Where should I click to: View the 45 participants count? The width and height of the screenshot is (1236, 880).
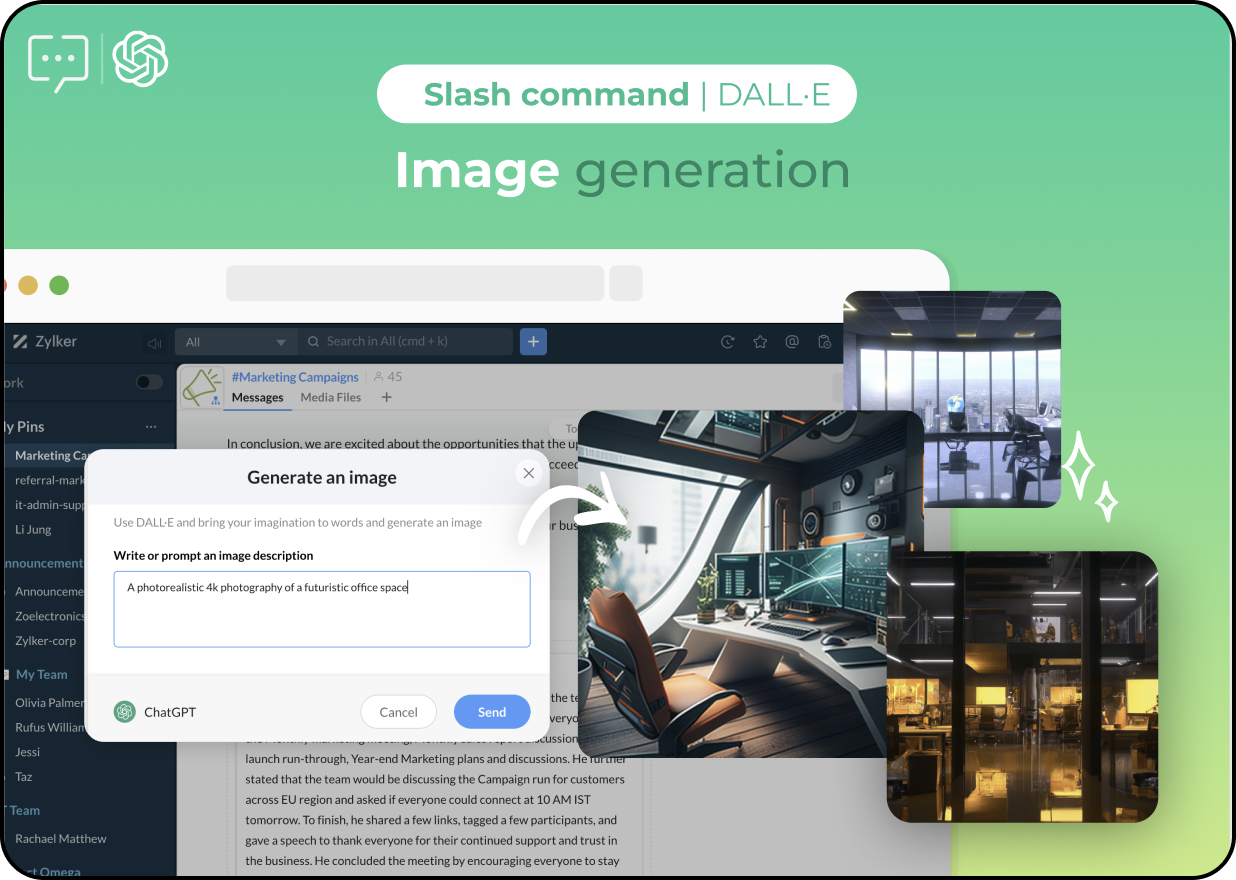tap(387, 377)
